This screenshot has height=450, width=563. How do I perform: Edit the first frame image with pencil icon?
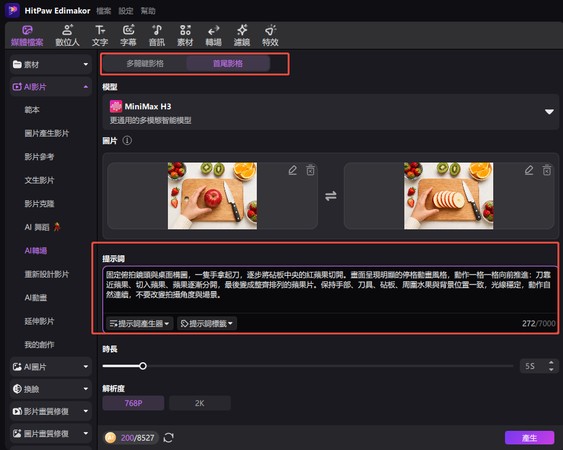[x=293, y=170]
